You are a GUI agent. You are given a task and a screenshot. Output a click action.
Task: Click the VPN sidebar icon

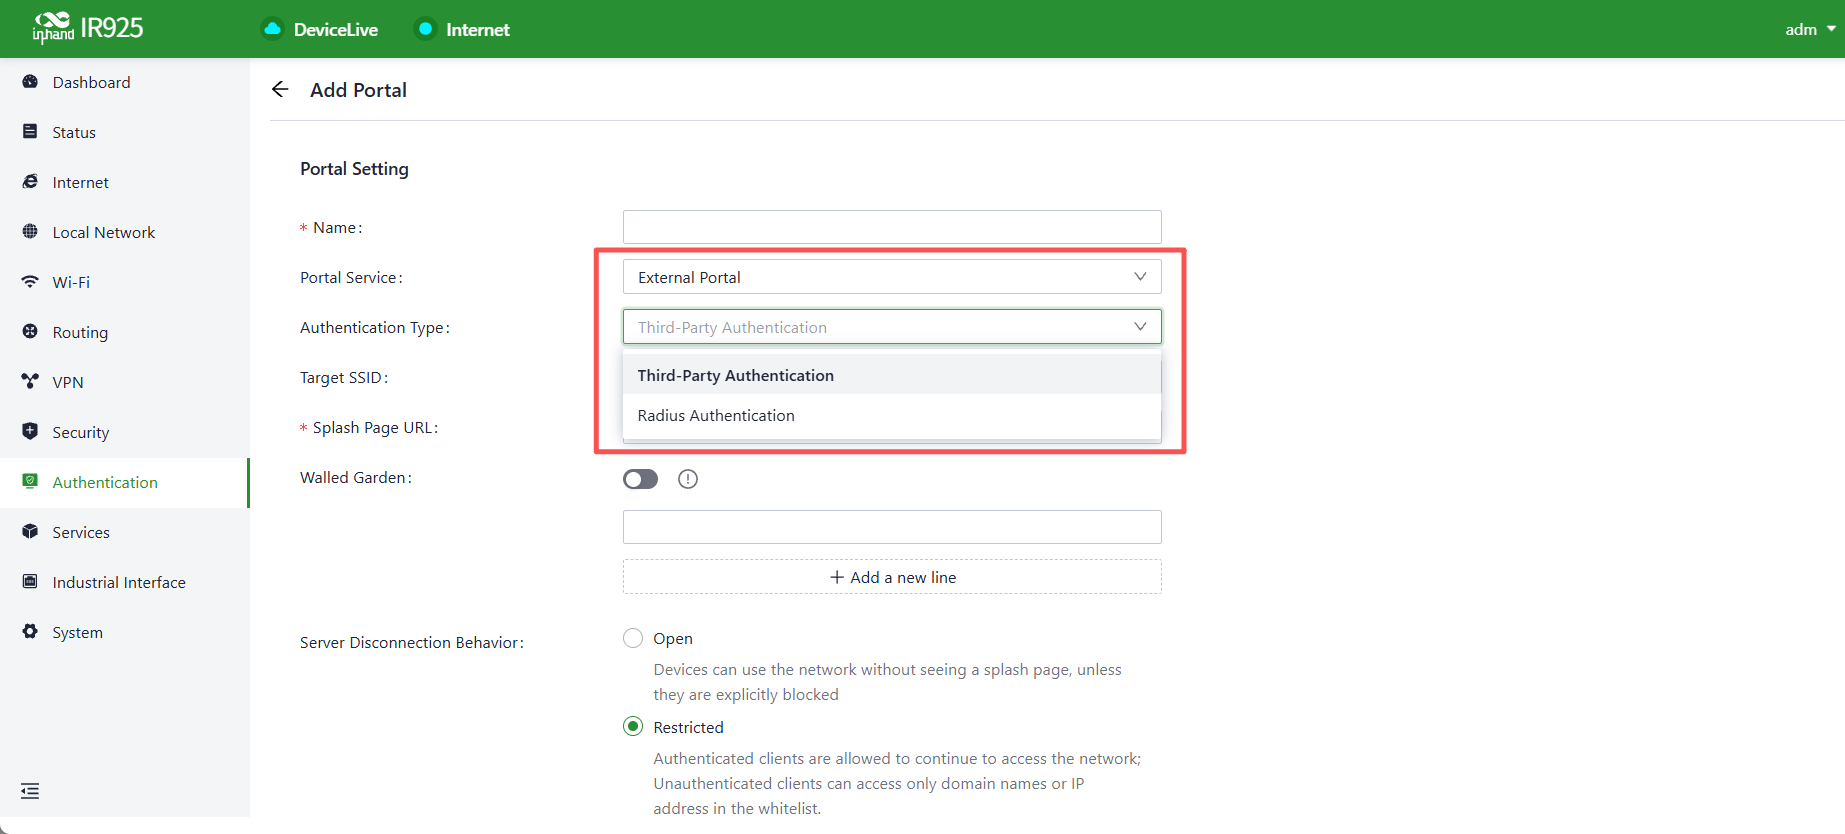[30, 382]
